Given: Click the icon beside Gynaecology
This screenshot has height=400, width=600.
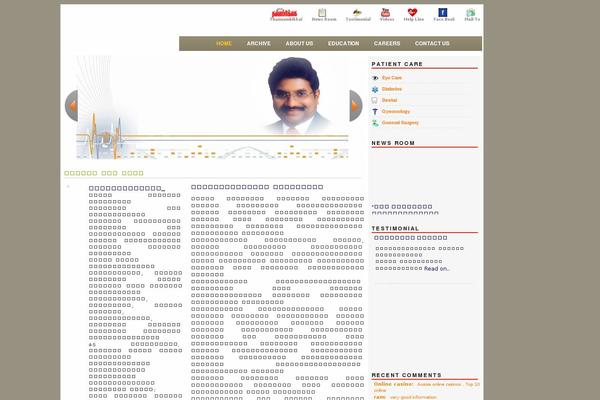Looking at the screenshot, I should coord(375,111).
